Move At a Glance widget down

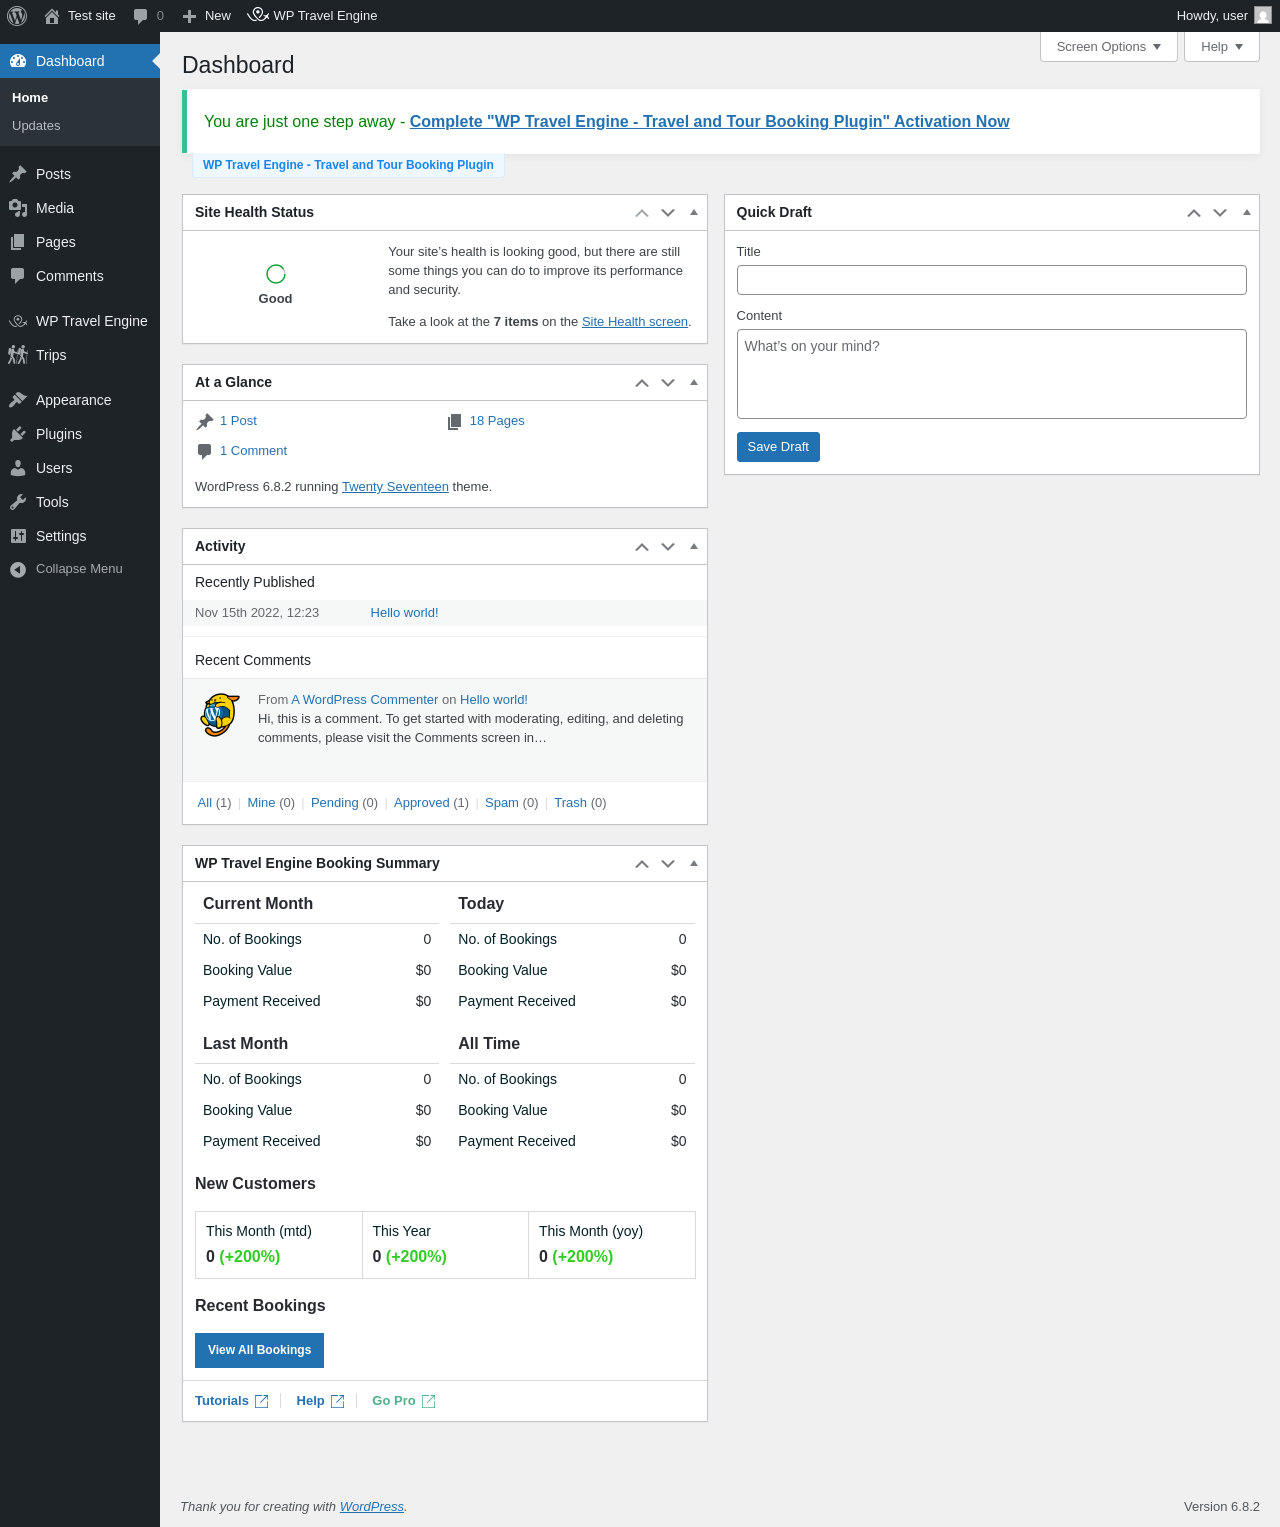point(668,383)
